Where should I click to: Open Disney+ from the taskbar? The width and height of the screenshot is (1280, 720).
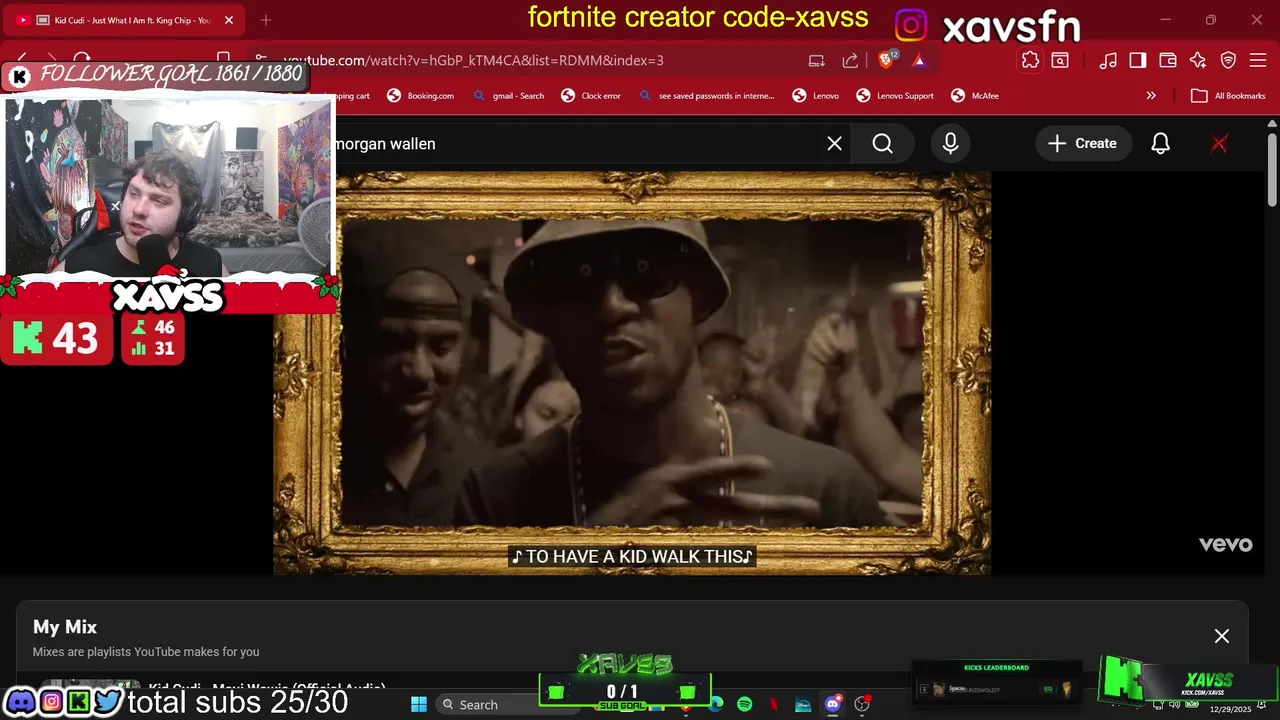click(x=803, y=704)
